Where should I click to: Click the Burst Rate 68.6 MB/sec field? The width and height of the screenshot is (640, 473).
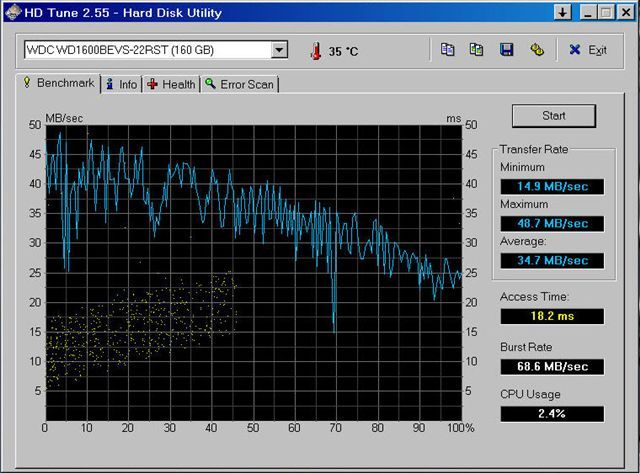coord(550,365)
